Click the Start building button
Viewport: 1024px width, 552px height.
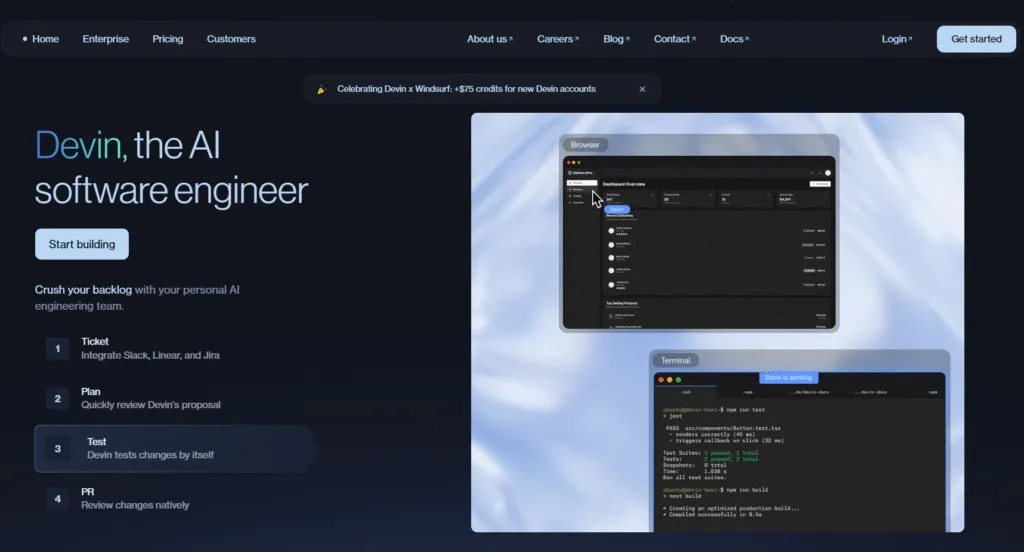(x=82, y=244)
